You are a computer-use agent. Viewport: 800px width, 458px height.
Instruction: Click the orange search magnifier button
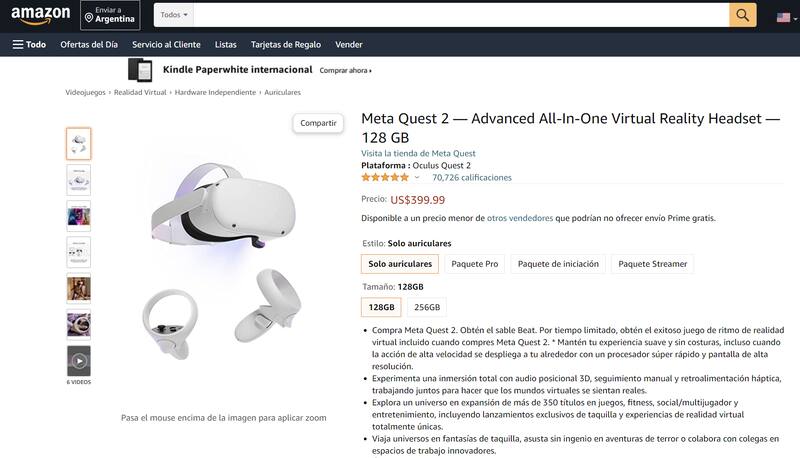click(742, 15)
